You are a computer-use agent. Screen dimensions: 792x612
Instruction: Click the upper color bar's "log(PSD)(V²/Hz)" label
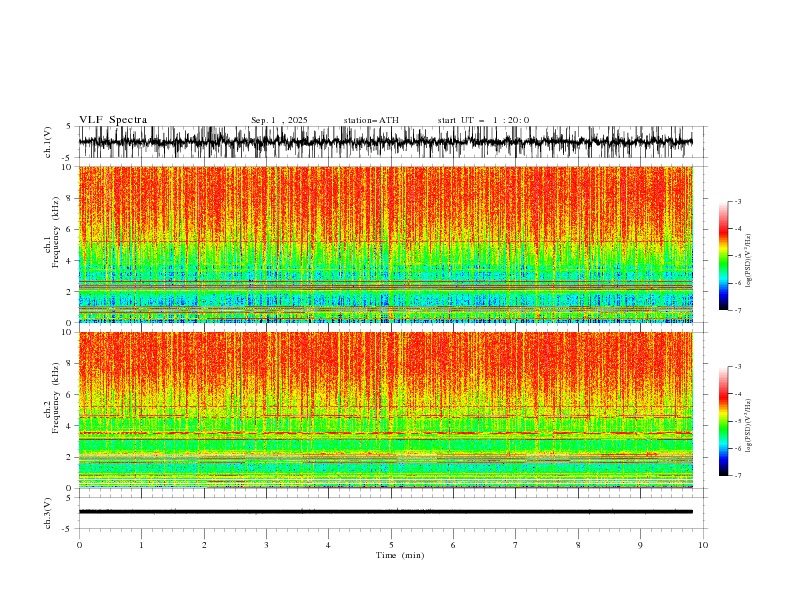(x=749, y=261)
